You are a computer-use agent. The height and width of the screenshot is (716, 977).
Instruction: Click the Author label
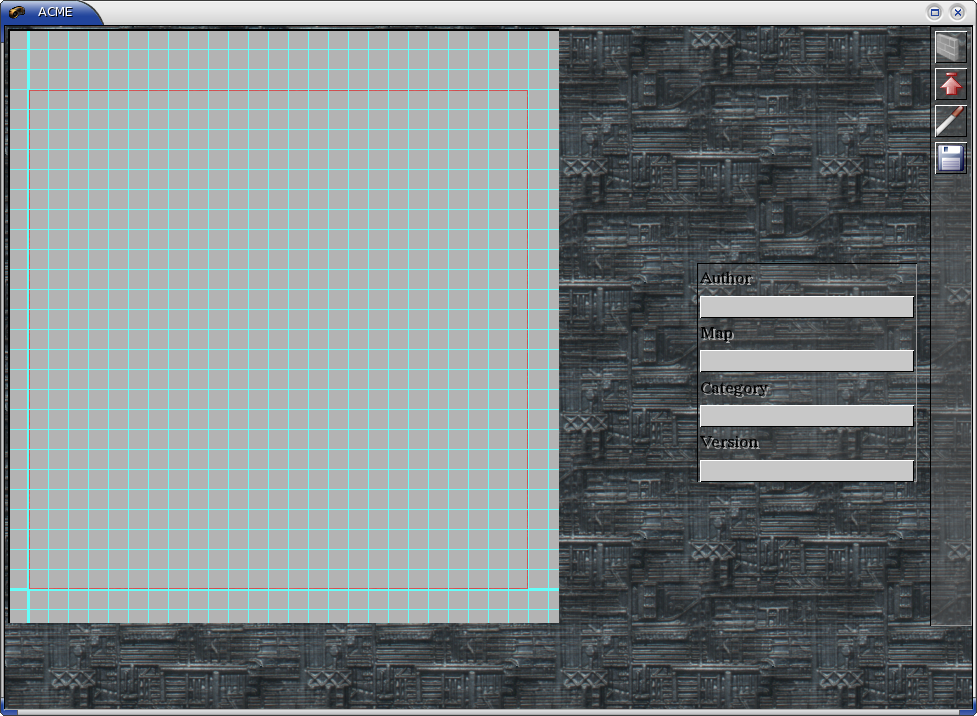pyautogui.click(x=727, y=278)
